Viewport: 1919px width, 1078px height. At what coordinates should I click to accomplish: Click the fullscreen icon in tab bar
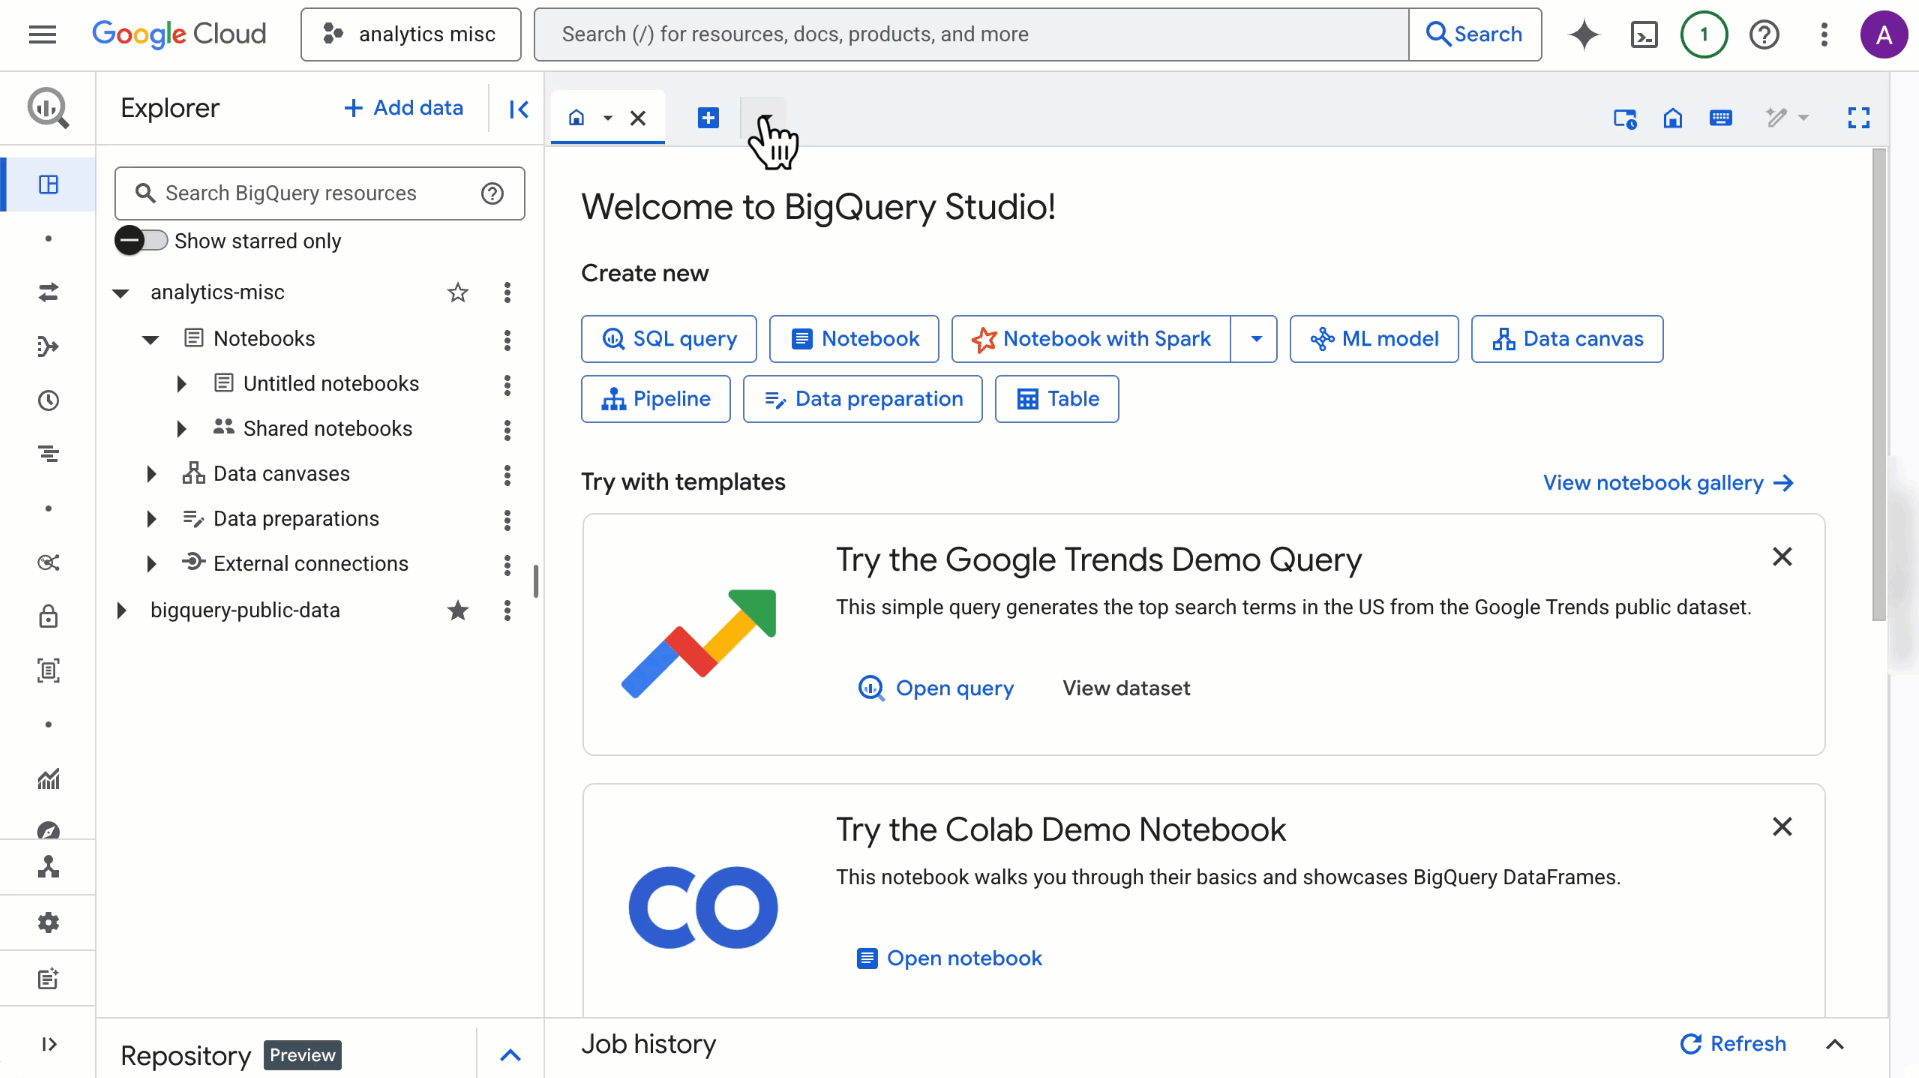[x=1858, y=118]
